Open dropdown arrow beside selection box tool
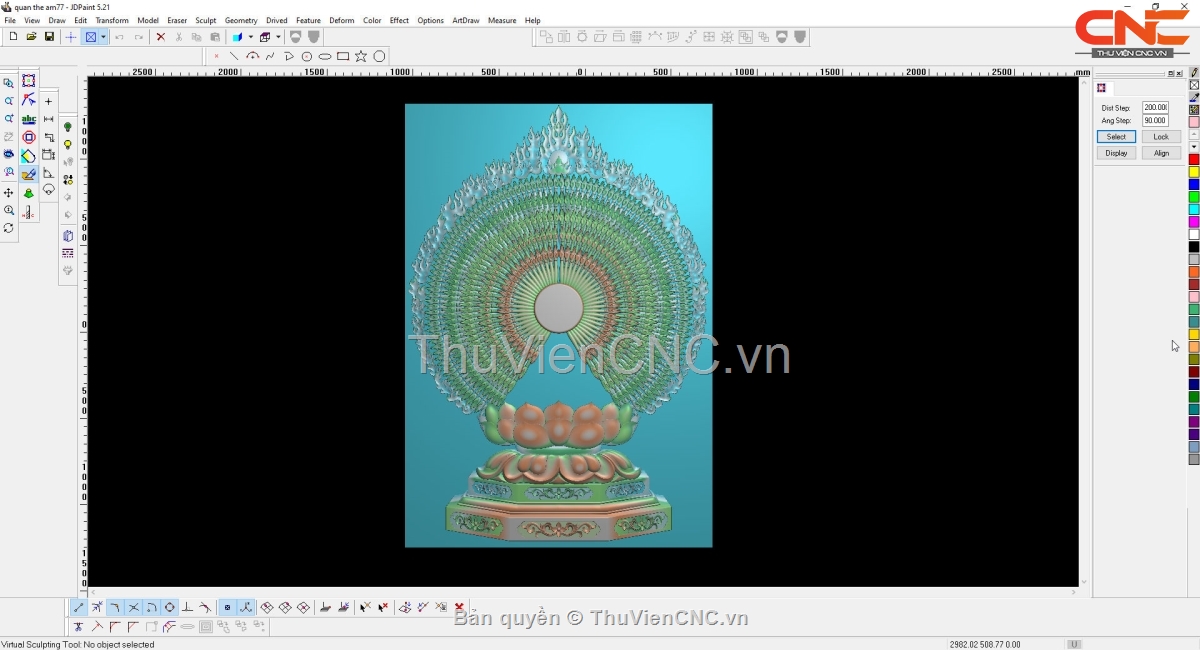The width and height of the screenshot is (1200, 650). [x=103, y=37]
